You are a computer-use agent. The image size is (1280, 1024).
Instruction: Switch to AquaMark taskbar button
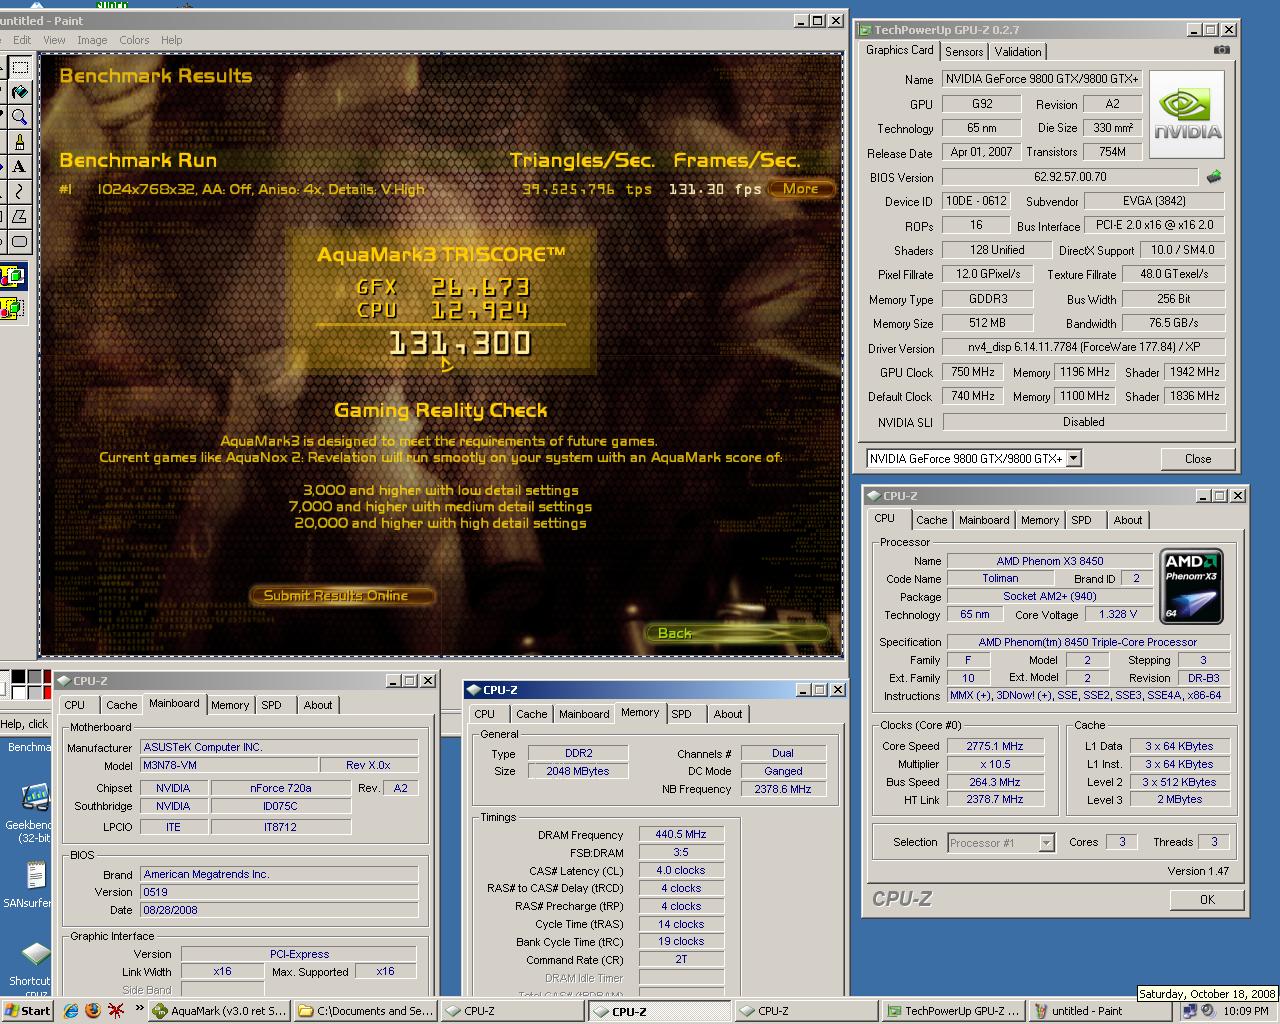[x=218, y=1011]
